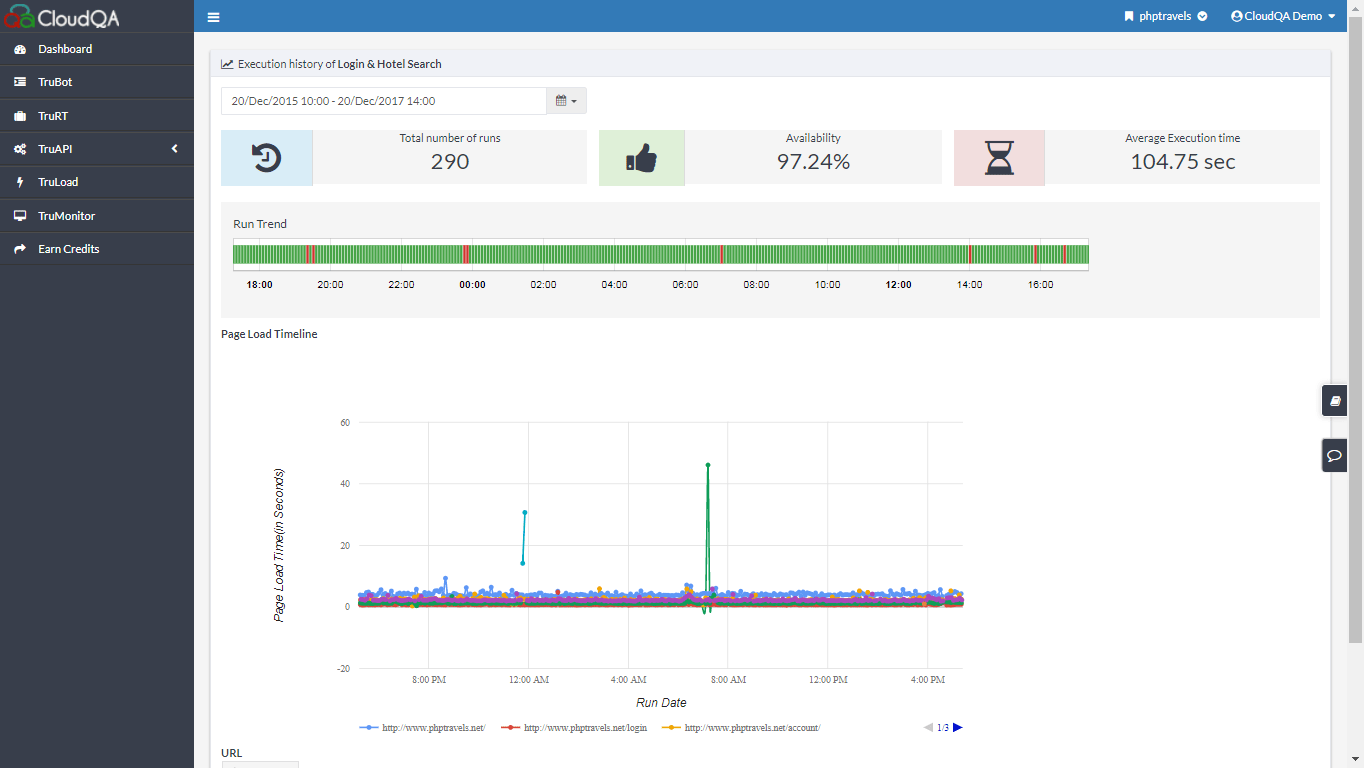Click the date range input field
This screenshot has width=1364, height=768.
click(x=384, y=101)
